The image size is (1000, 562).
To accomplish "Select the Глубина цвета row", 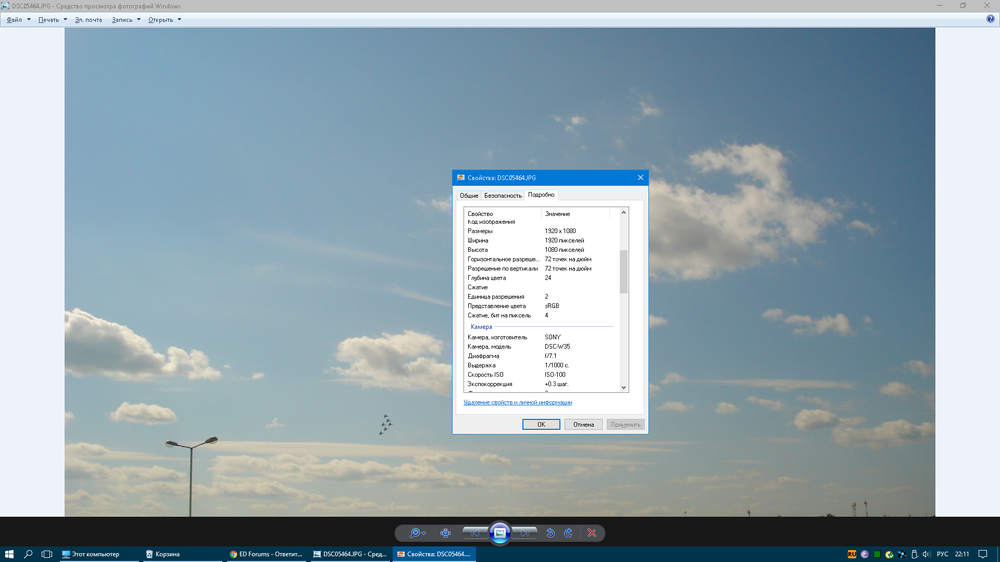I will click(541, 278).
